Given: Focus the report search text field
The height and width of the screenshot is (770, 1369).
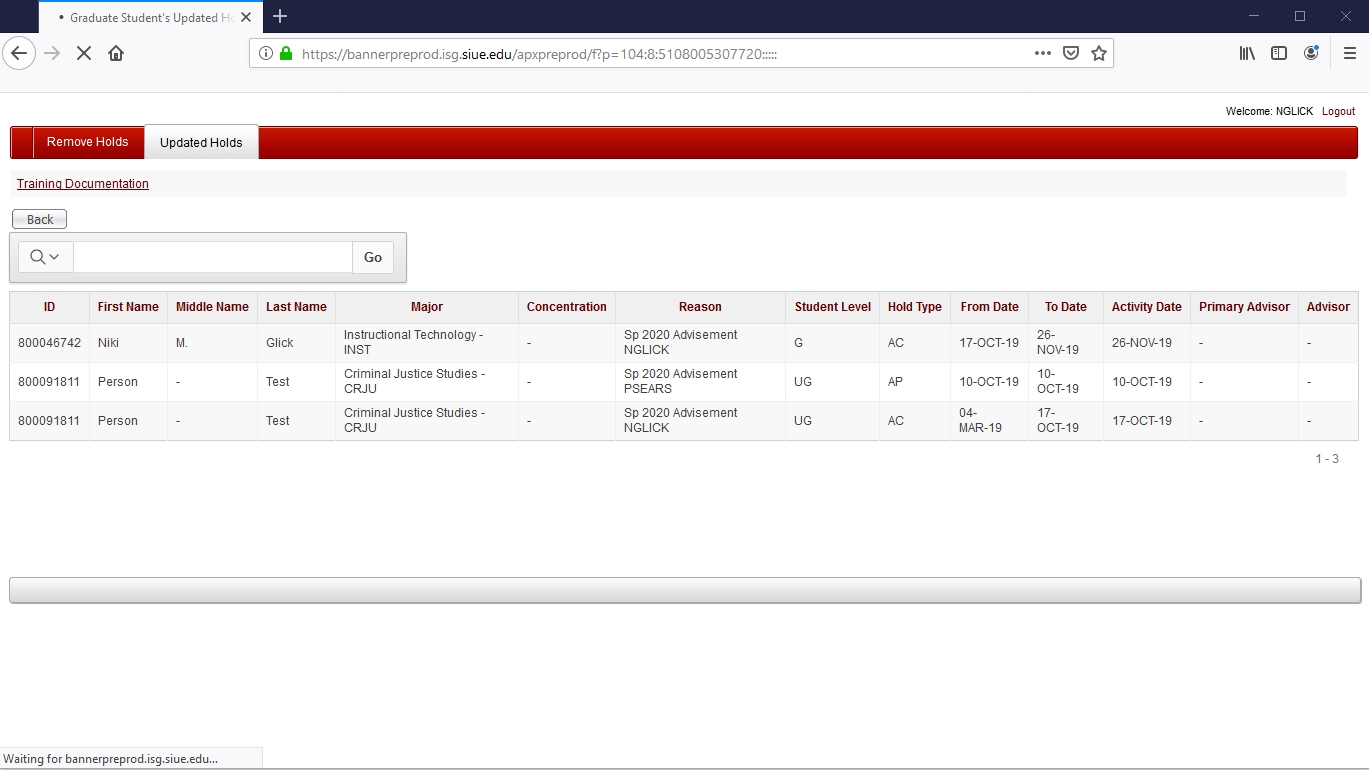Looking at the screenshot, I should pos(212,257).
